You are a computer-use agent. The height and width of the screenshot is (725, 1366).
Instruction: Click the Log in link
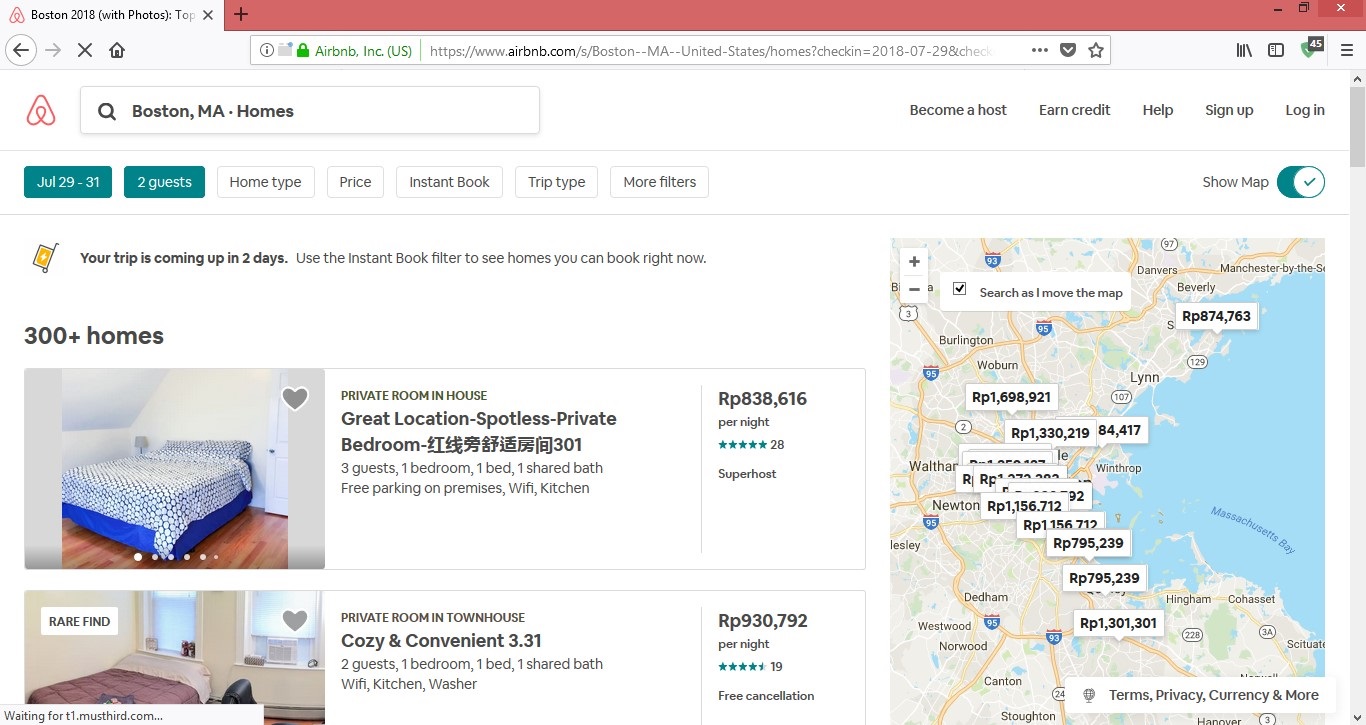tap(1304, 110)
